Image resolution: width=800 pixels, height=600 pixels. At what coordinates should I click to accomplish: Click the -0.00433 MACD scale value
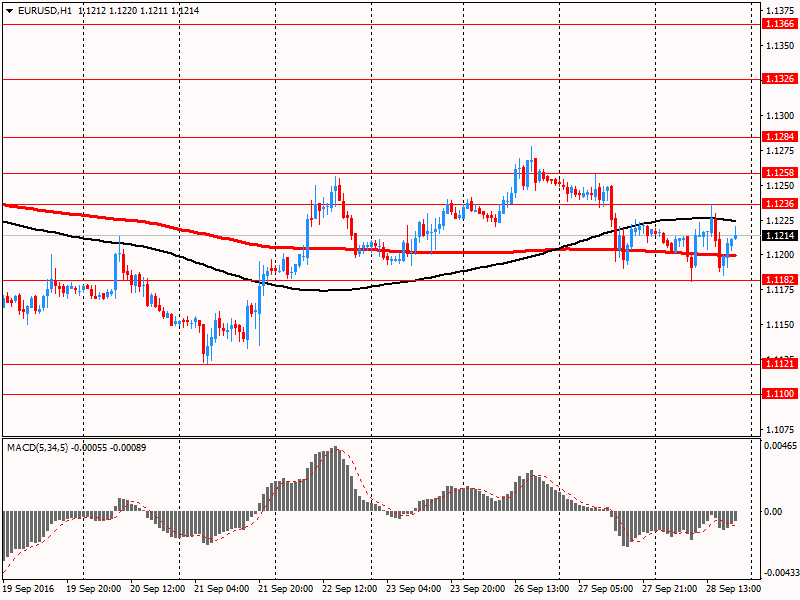point(781,573)
